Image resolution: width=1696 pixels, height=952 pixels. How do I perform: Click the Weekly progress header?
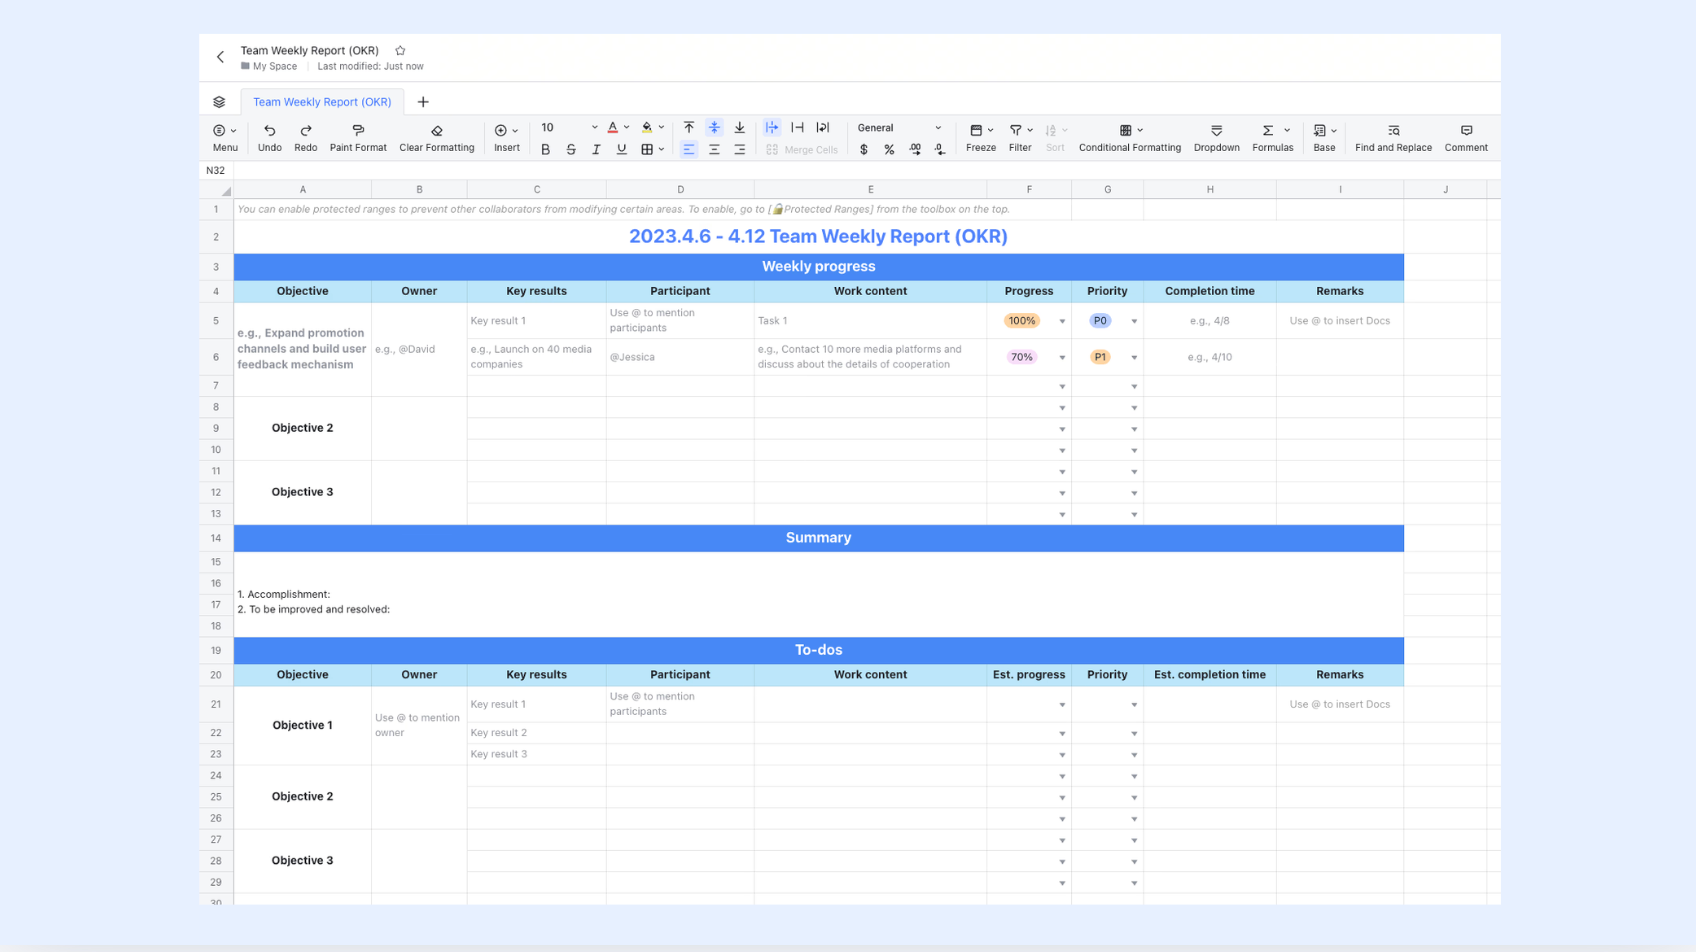[x=818, y=267]
